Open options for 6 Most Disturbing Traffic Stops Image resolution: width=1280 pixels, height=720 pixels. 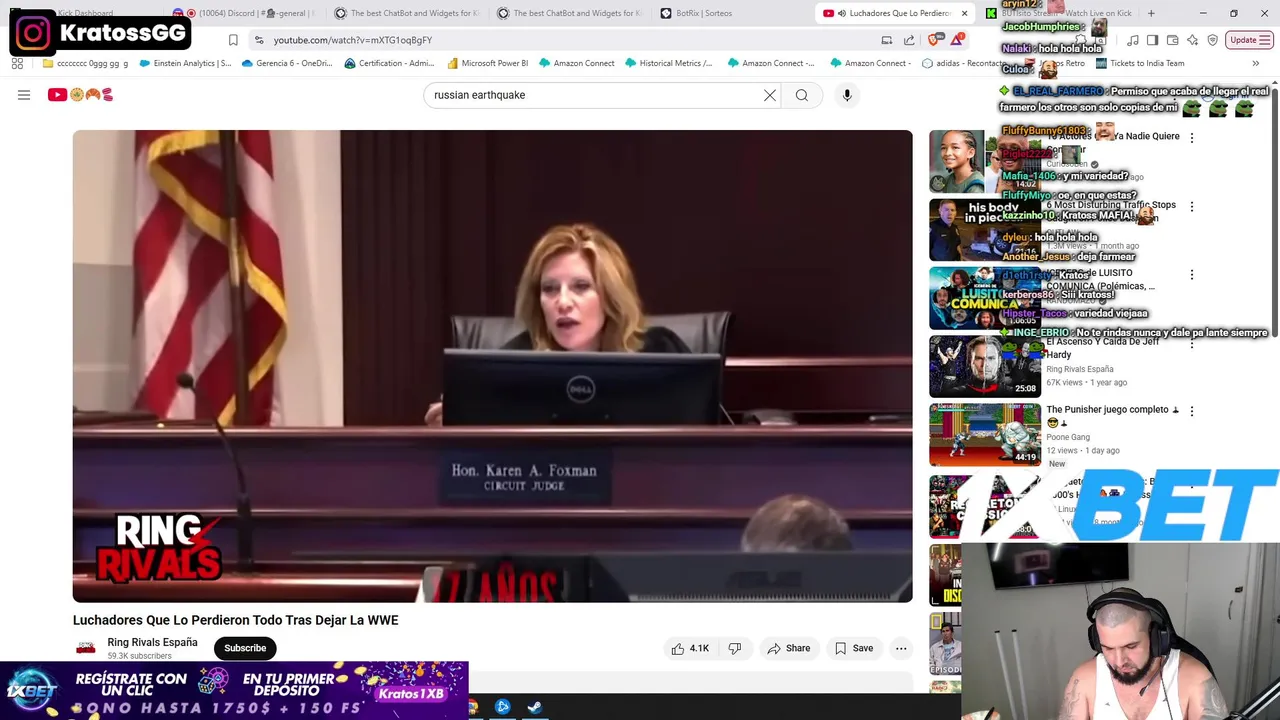point(1191,206)
